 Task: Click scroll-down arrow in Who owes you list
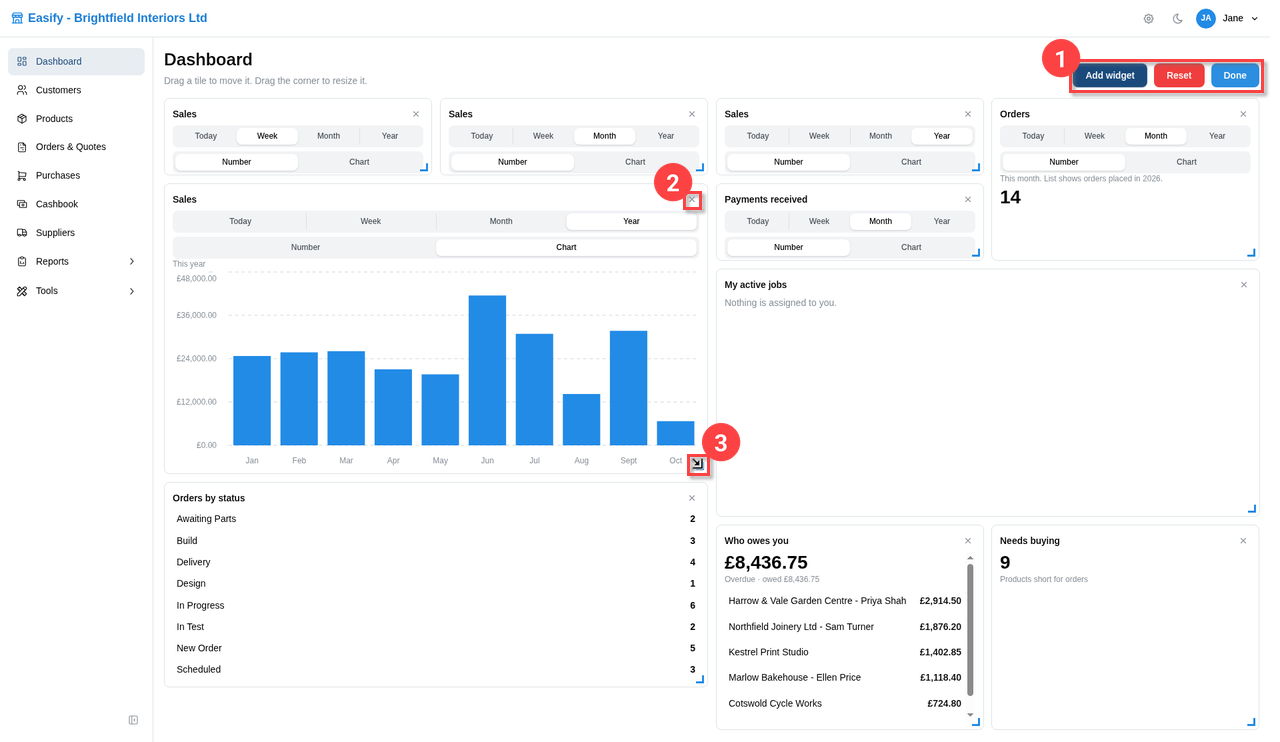pyautogui.click(x=970, y=715)
